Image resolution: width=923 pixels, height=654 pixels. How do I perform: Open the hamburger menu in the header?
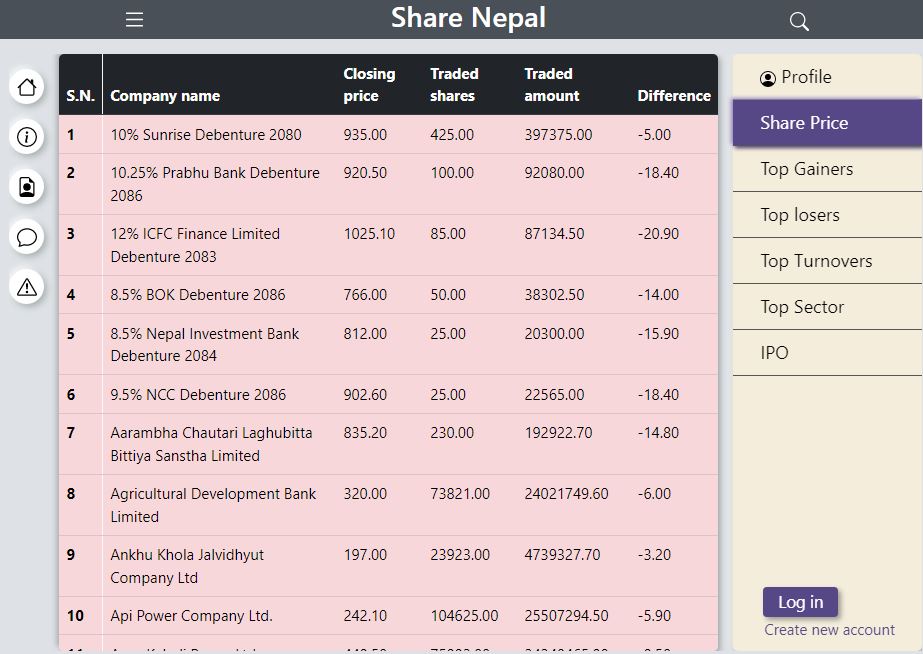134,18
